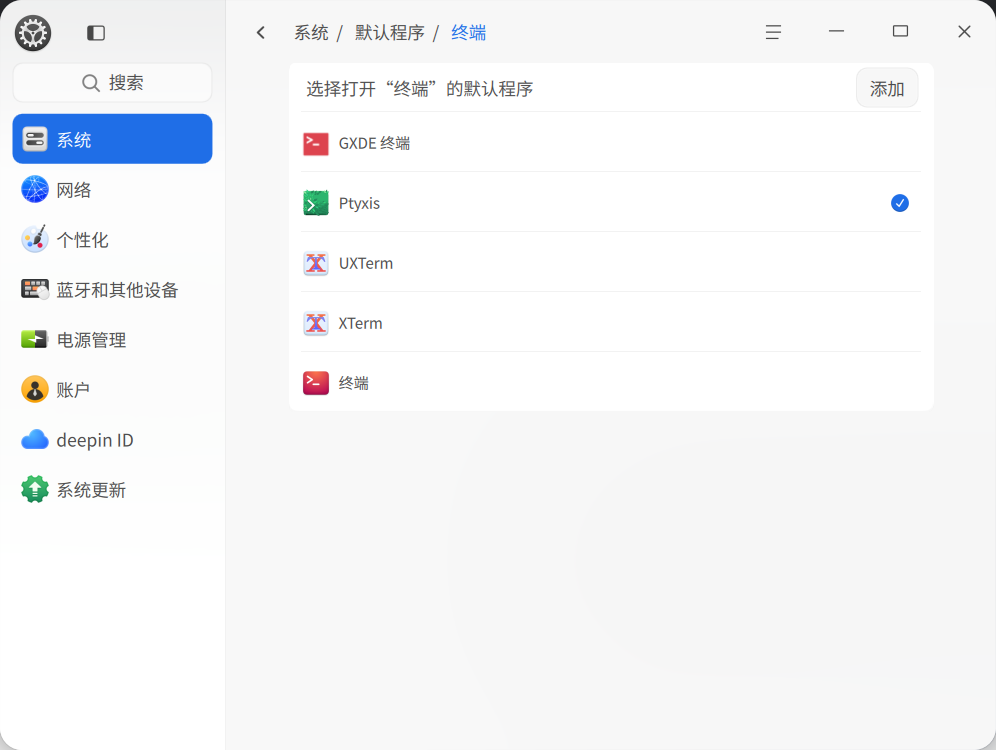The width and height of the screenshot is (996, 750).
Task: Click the XTerm X icon
Action: tap(316, 323)
